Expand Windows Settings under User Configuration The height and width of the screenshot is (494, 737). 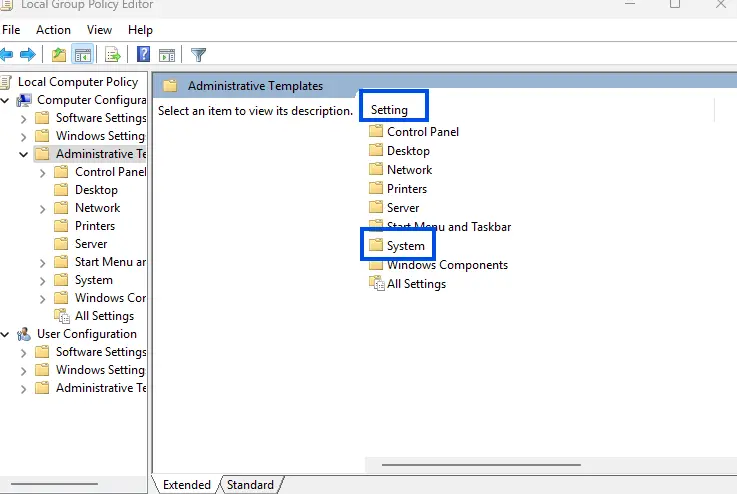pos(24,371)
